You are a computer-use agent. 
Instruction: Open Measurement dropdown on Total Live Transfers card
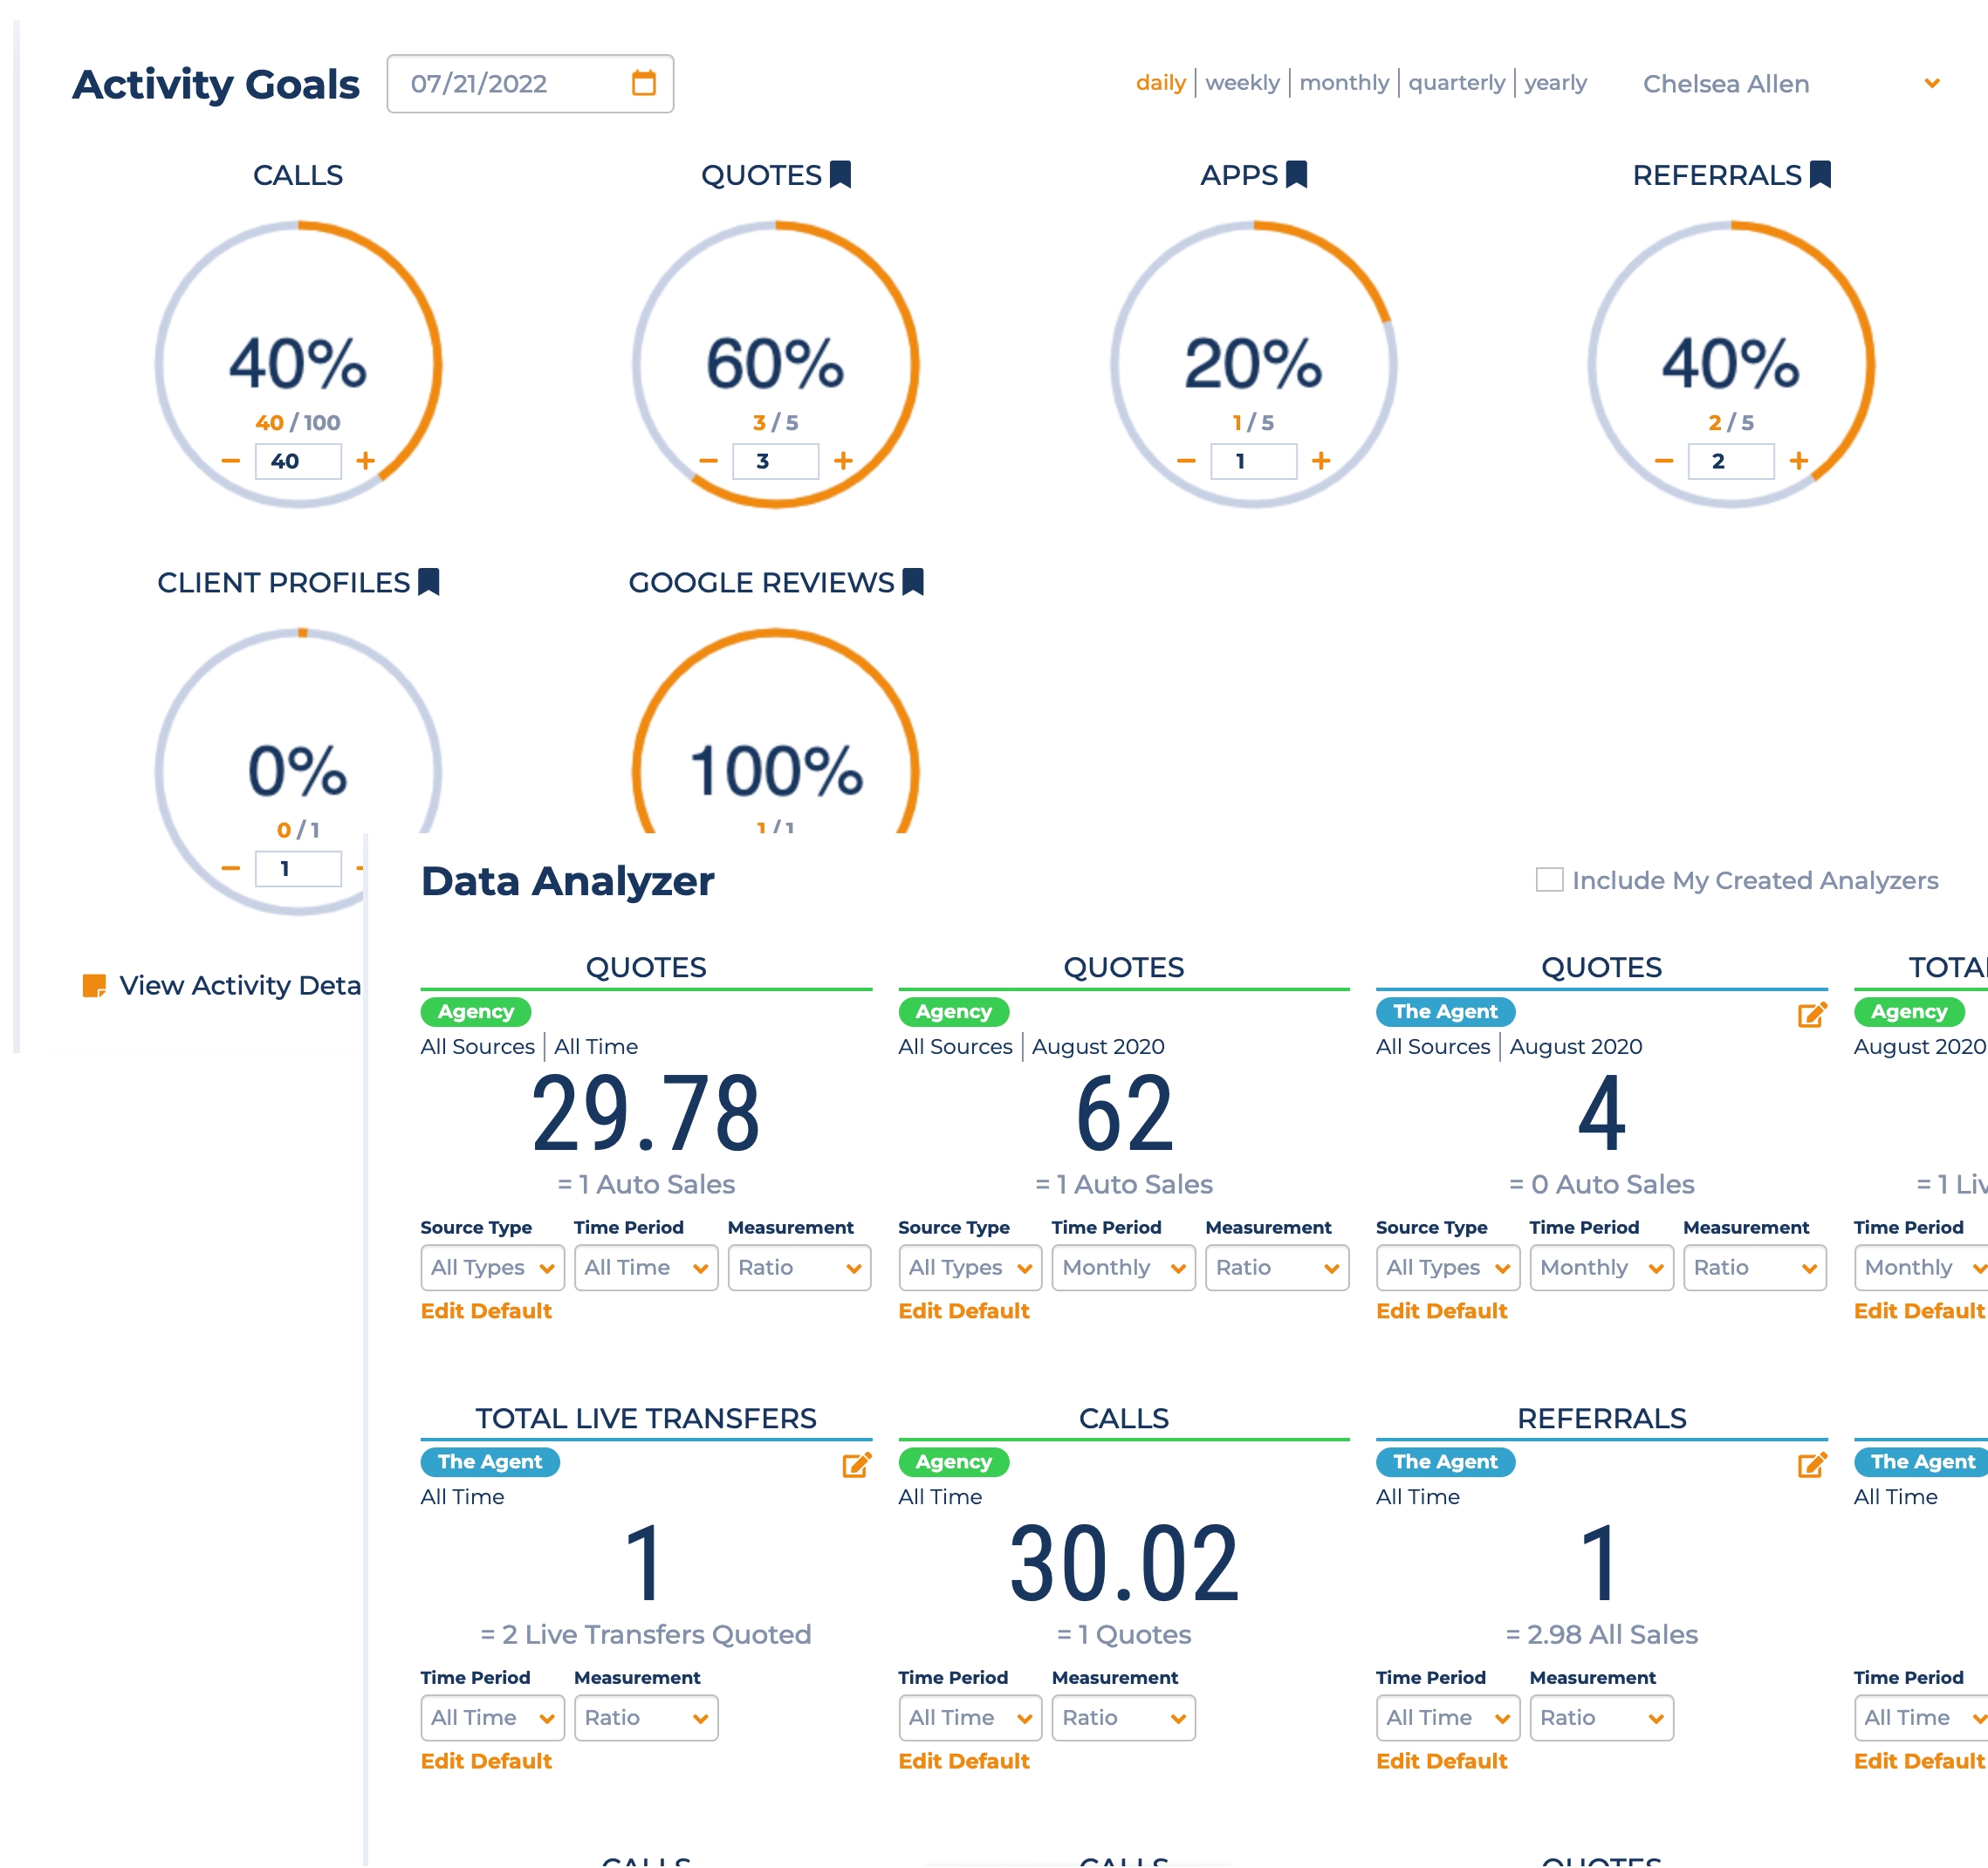point(647,1718)
